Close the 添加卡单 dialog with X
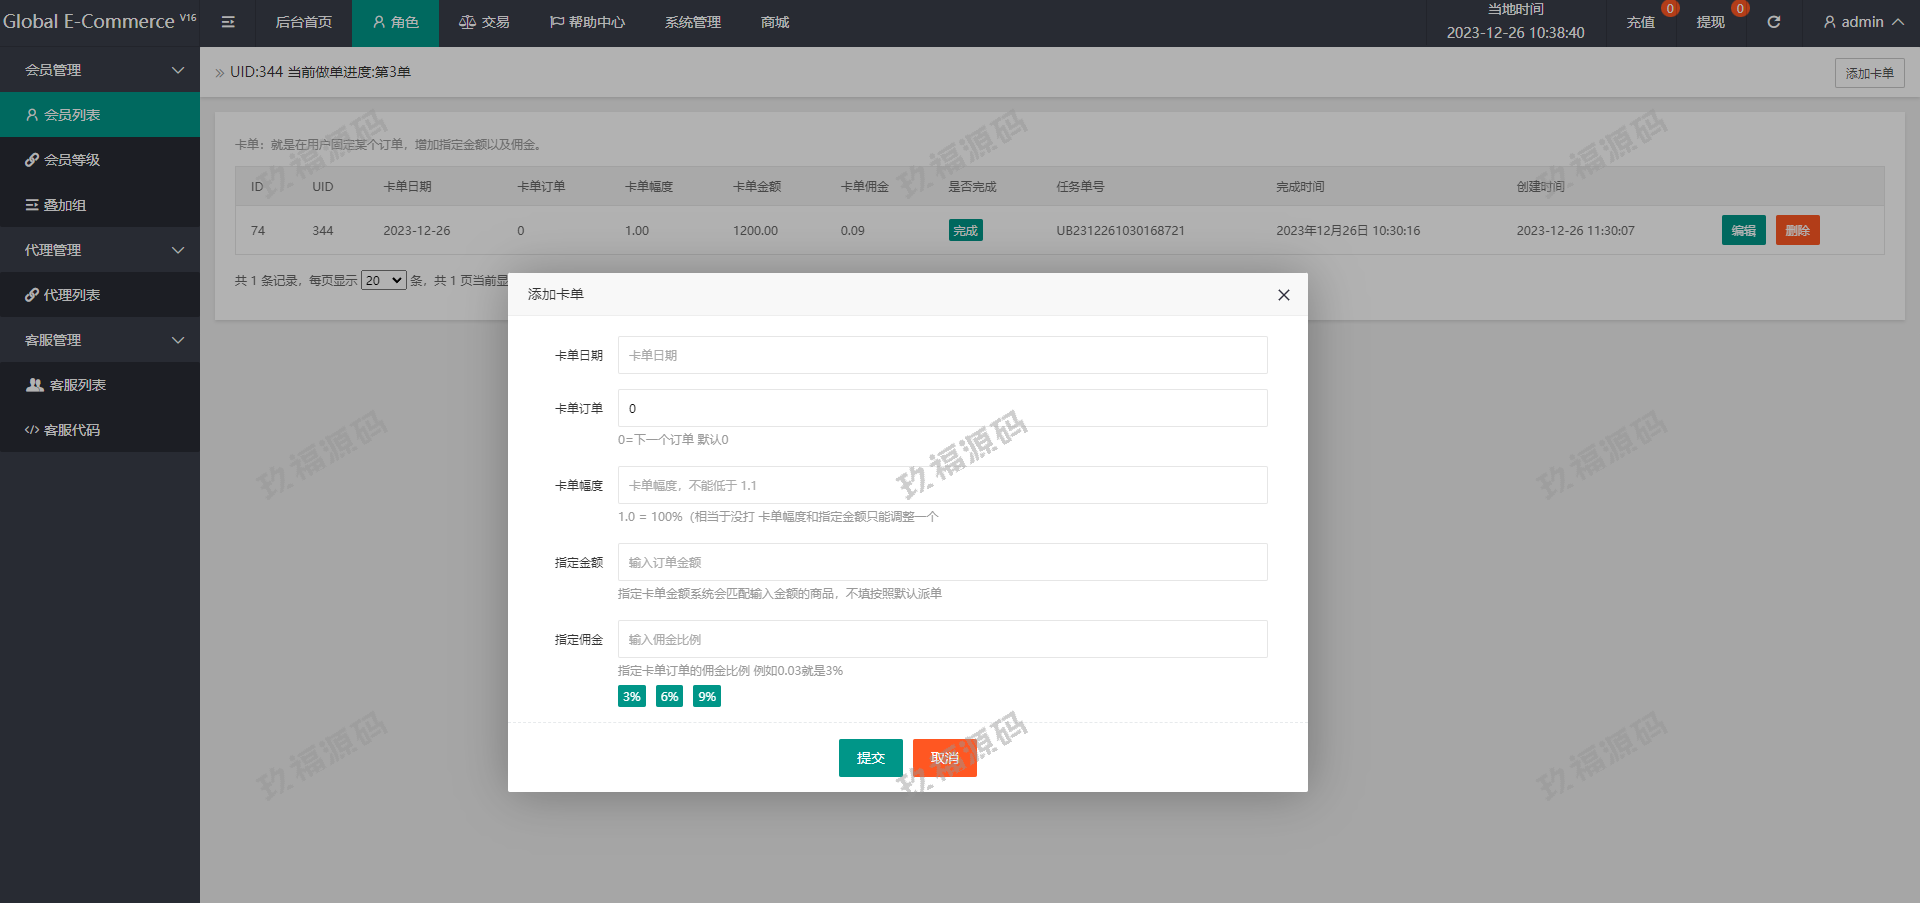Screen dimensions: 1920x903 pyautogui.click(x=1283, y=295)
